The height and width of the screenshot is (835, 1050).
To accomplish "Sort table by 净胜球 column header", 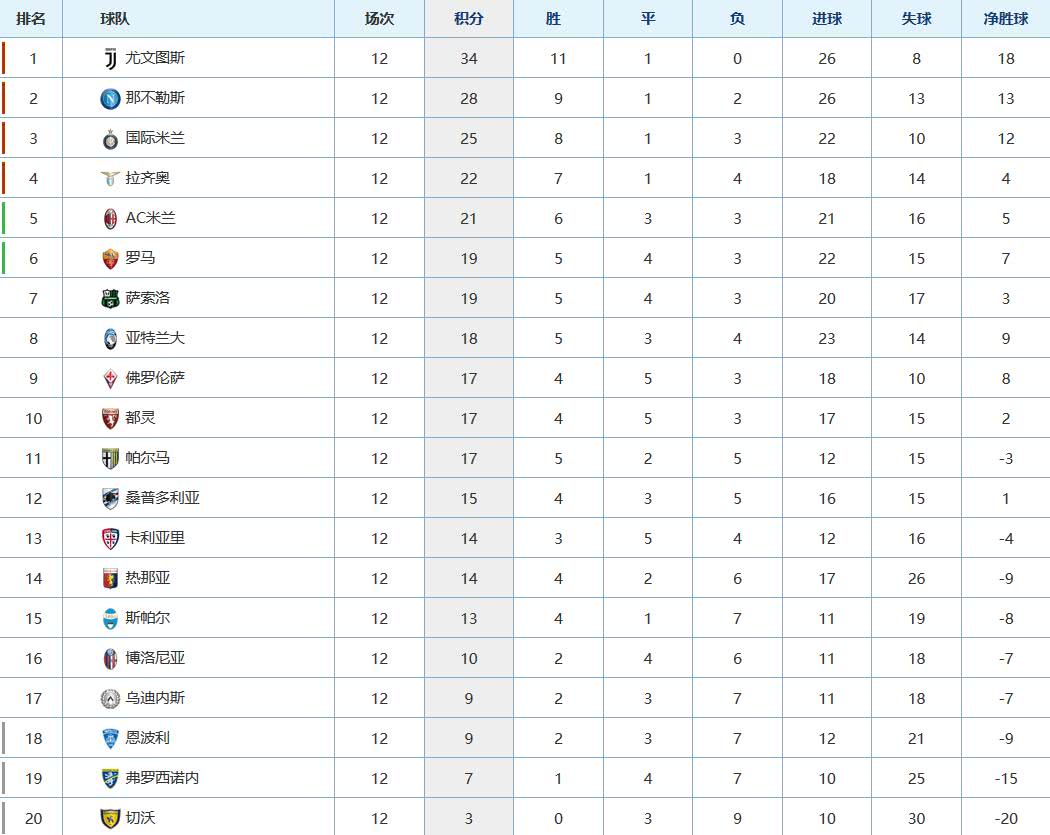I will click(1006, 19).
